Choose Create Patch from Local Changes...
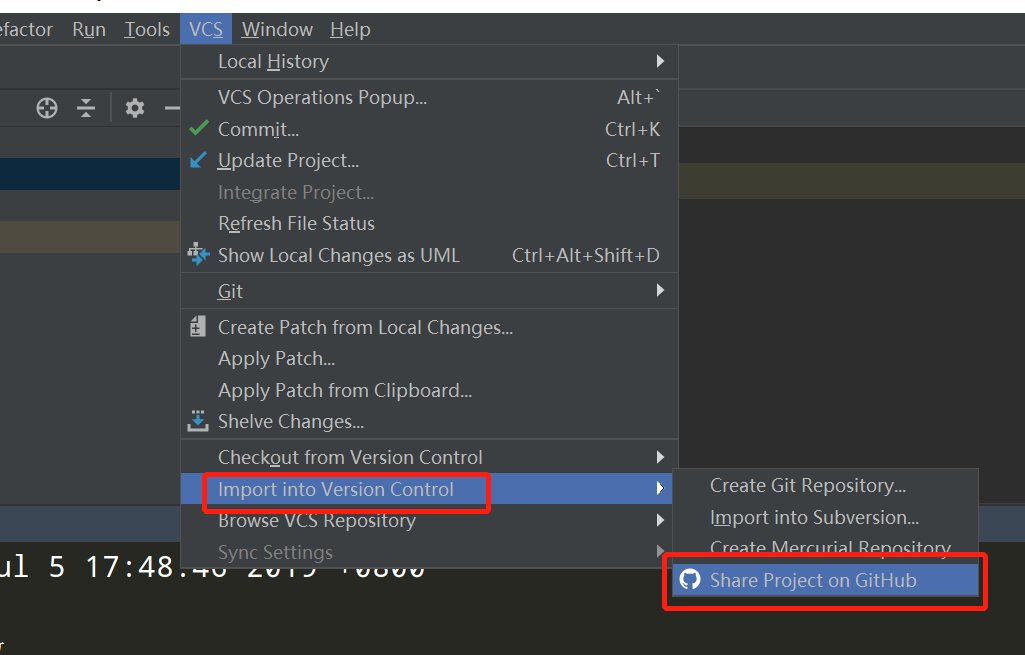The height and width of the screenshot is (655, 1025). 429,327
